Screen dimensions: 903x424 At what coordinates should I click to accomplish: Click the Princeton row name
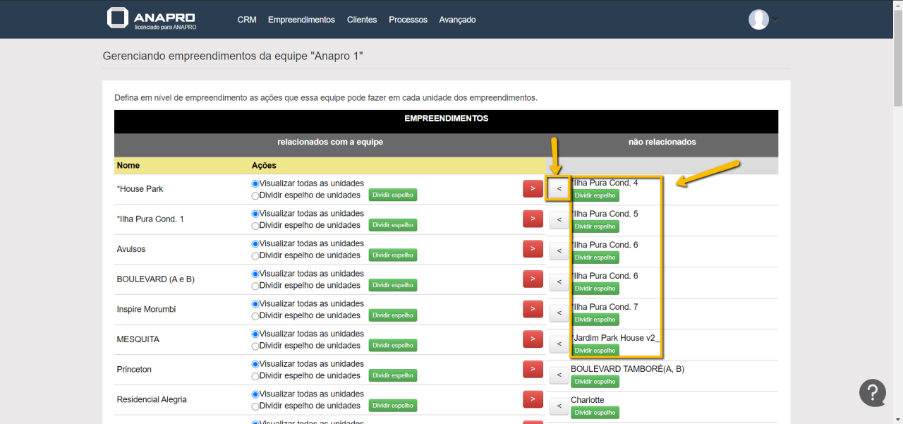[134, 369]
